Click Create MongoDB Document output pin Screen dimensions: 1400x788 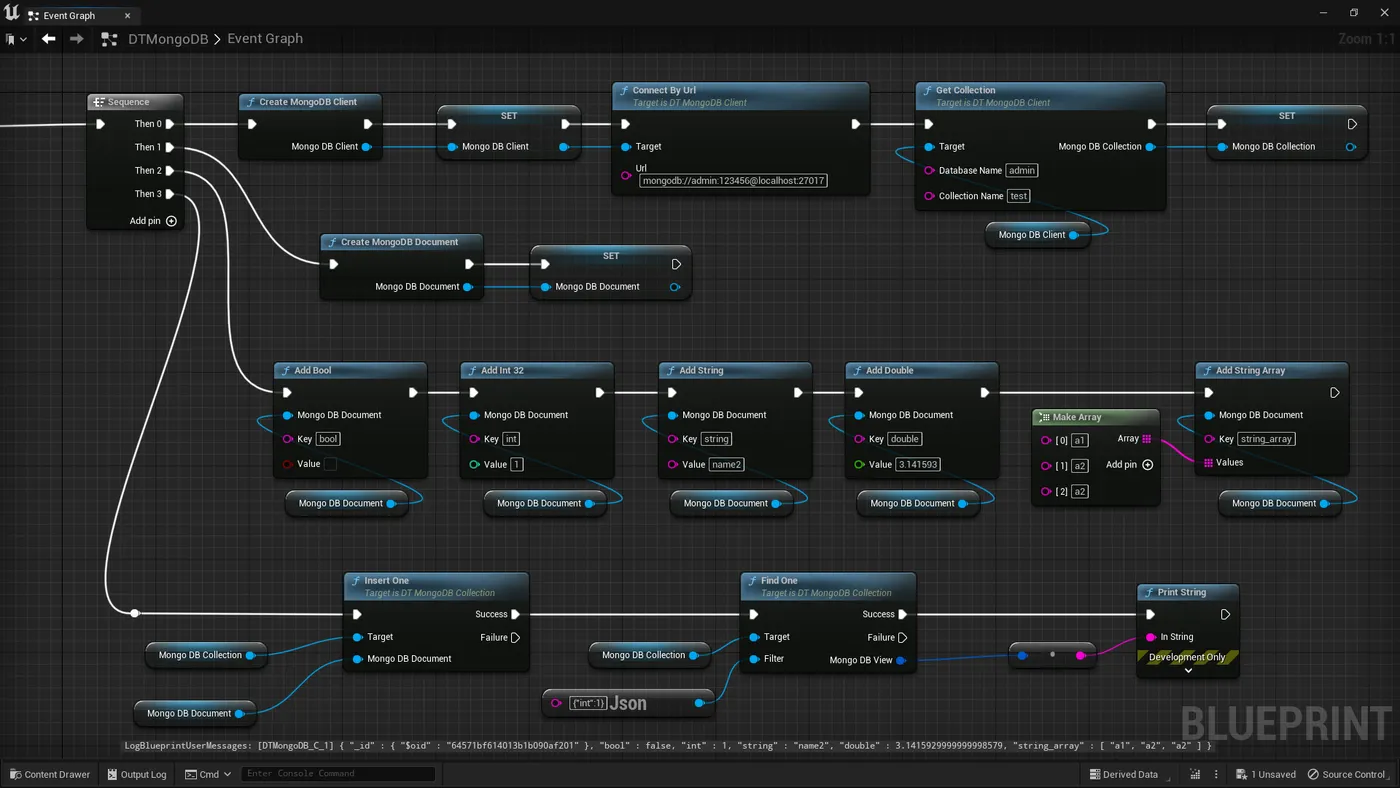coord(467,287)
